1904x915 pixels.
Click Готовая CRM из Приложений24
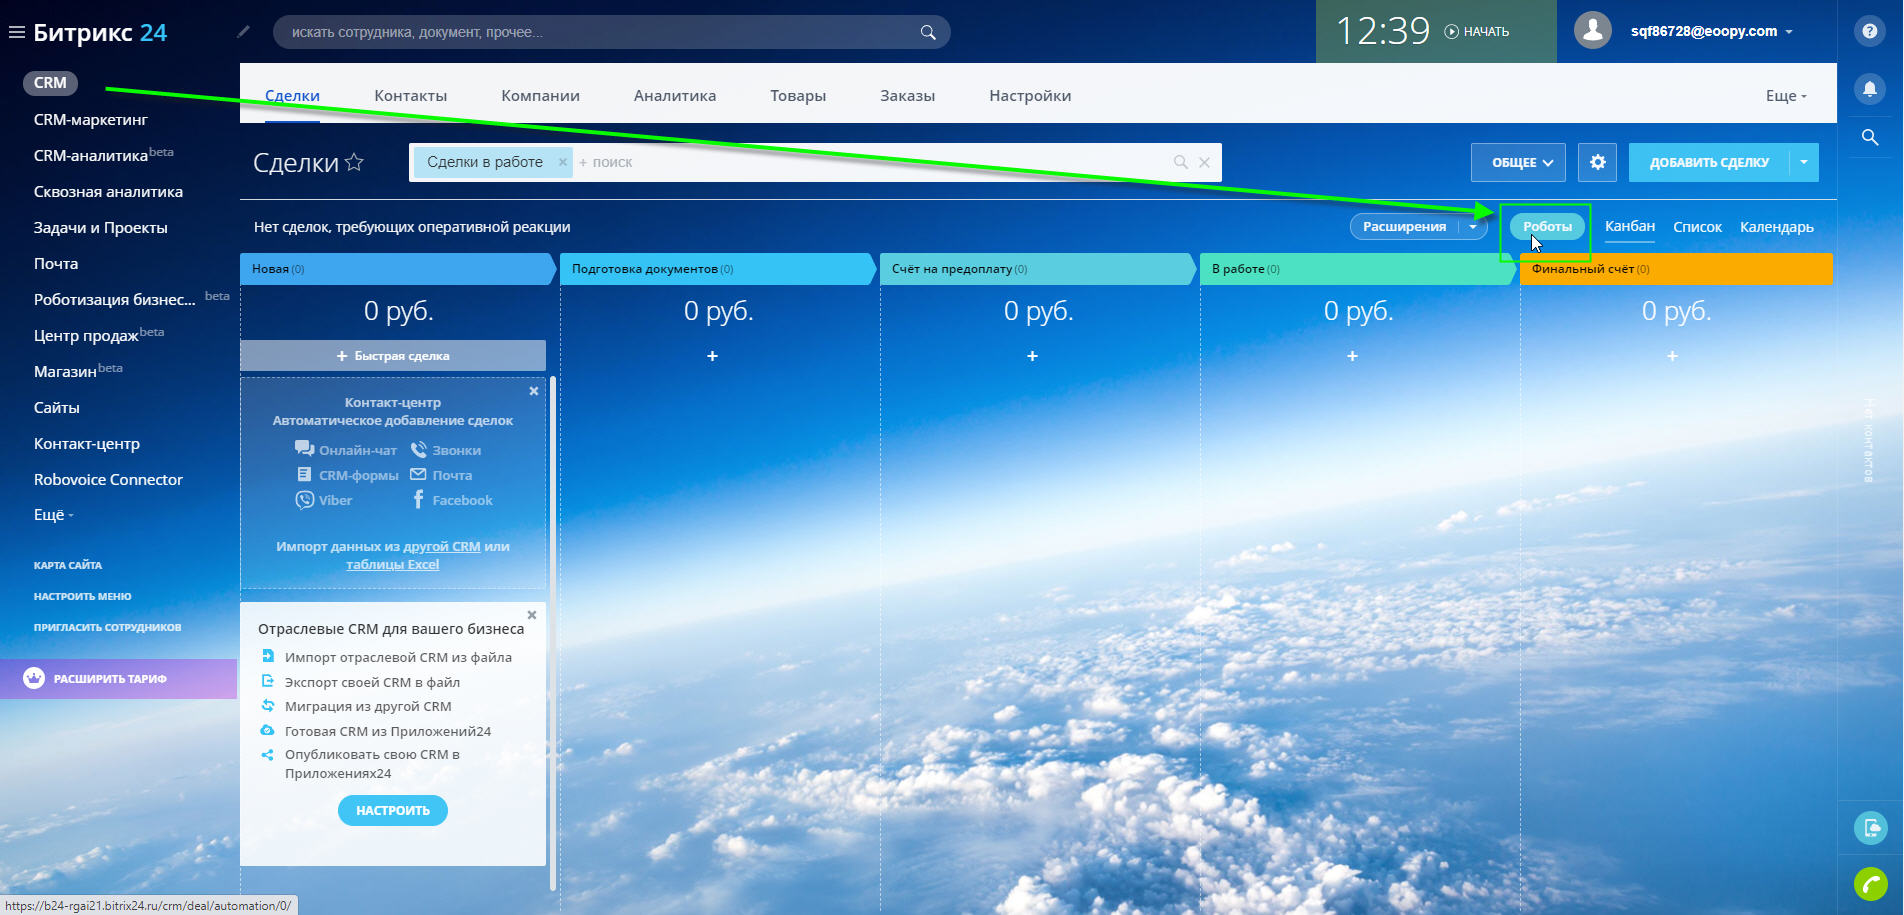pyautogui.click(x=388, y=731)
